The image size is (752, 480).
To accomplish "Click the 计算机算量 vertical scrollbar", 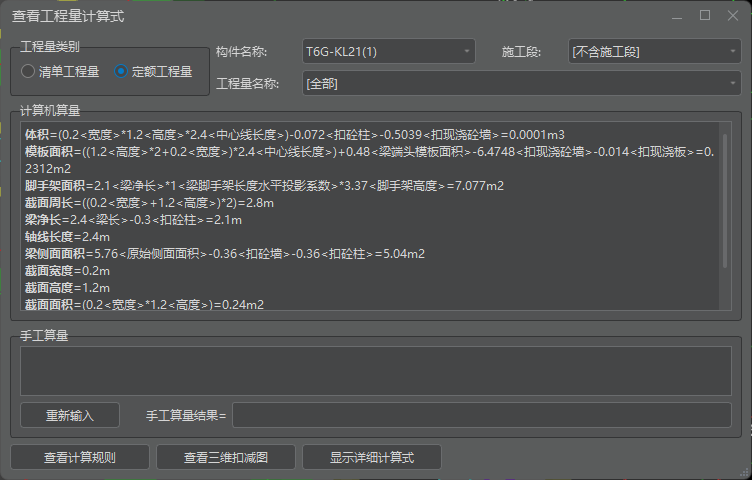I will point(725,201).
